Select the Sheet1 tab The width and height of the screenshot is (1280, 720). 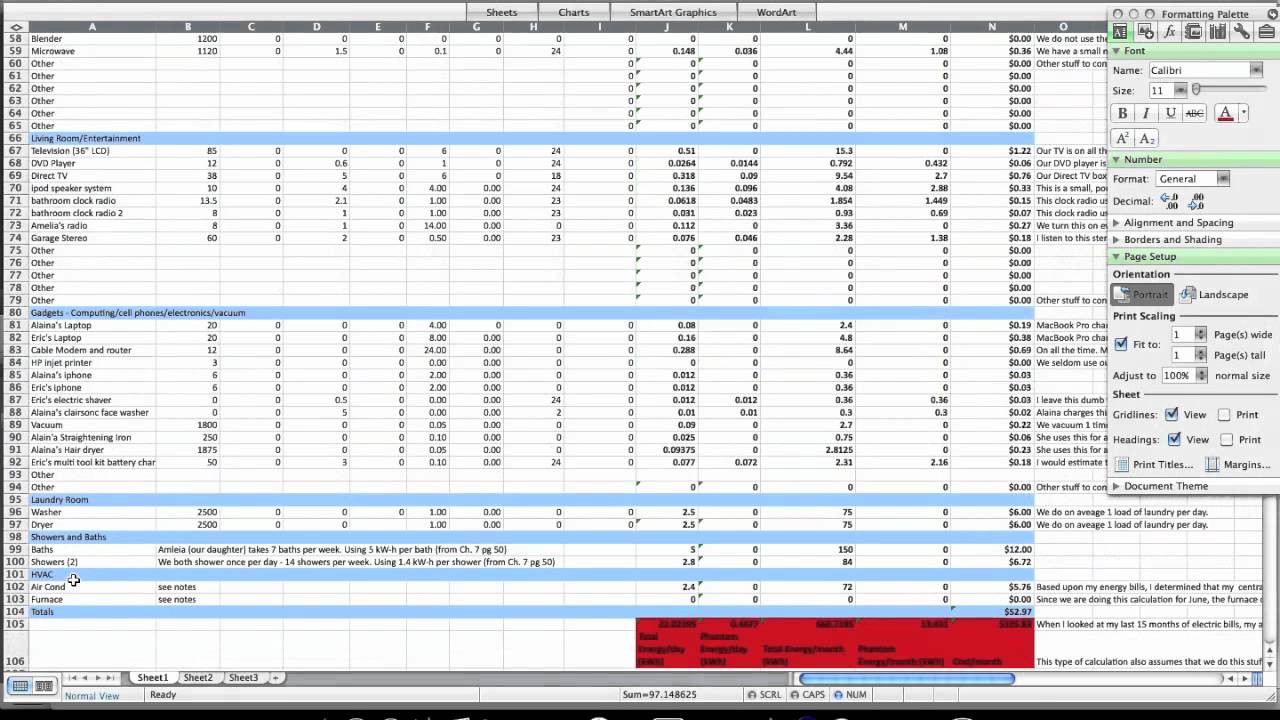pyautogui.click(x=153, y=678)
